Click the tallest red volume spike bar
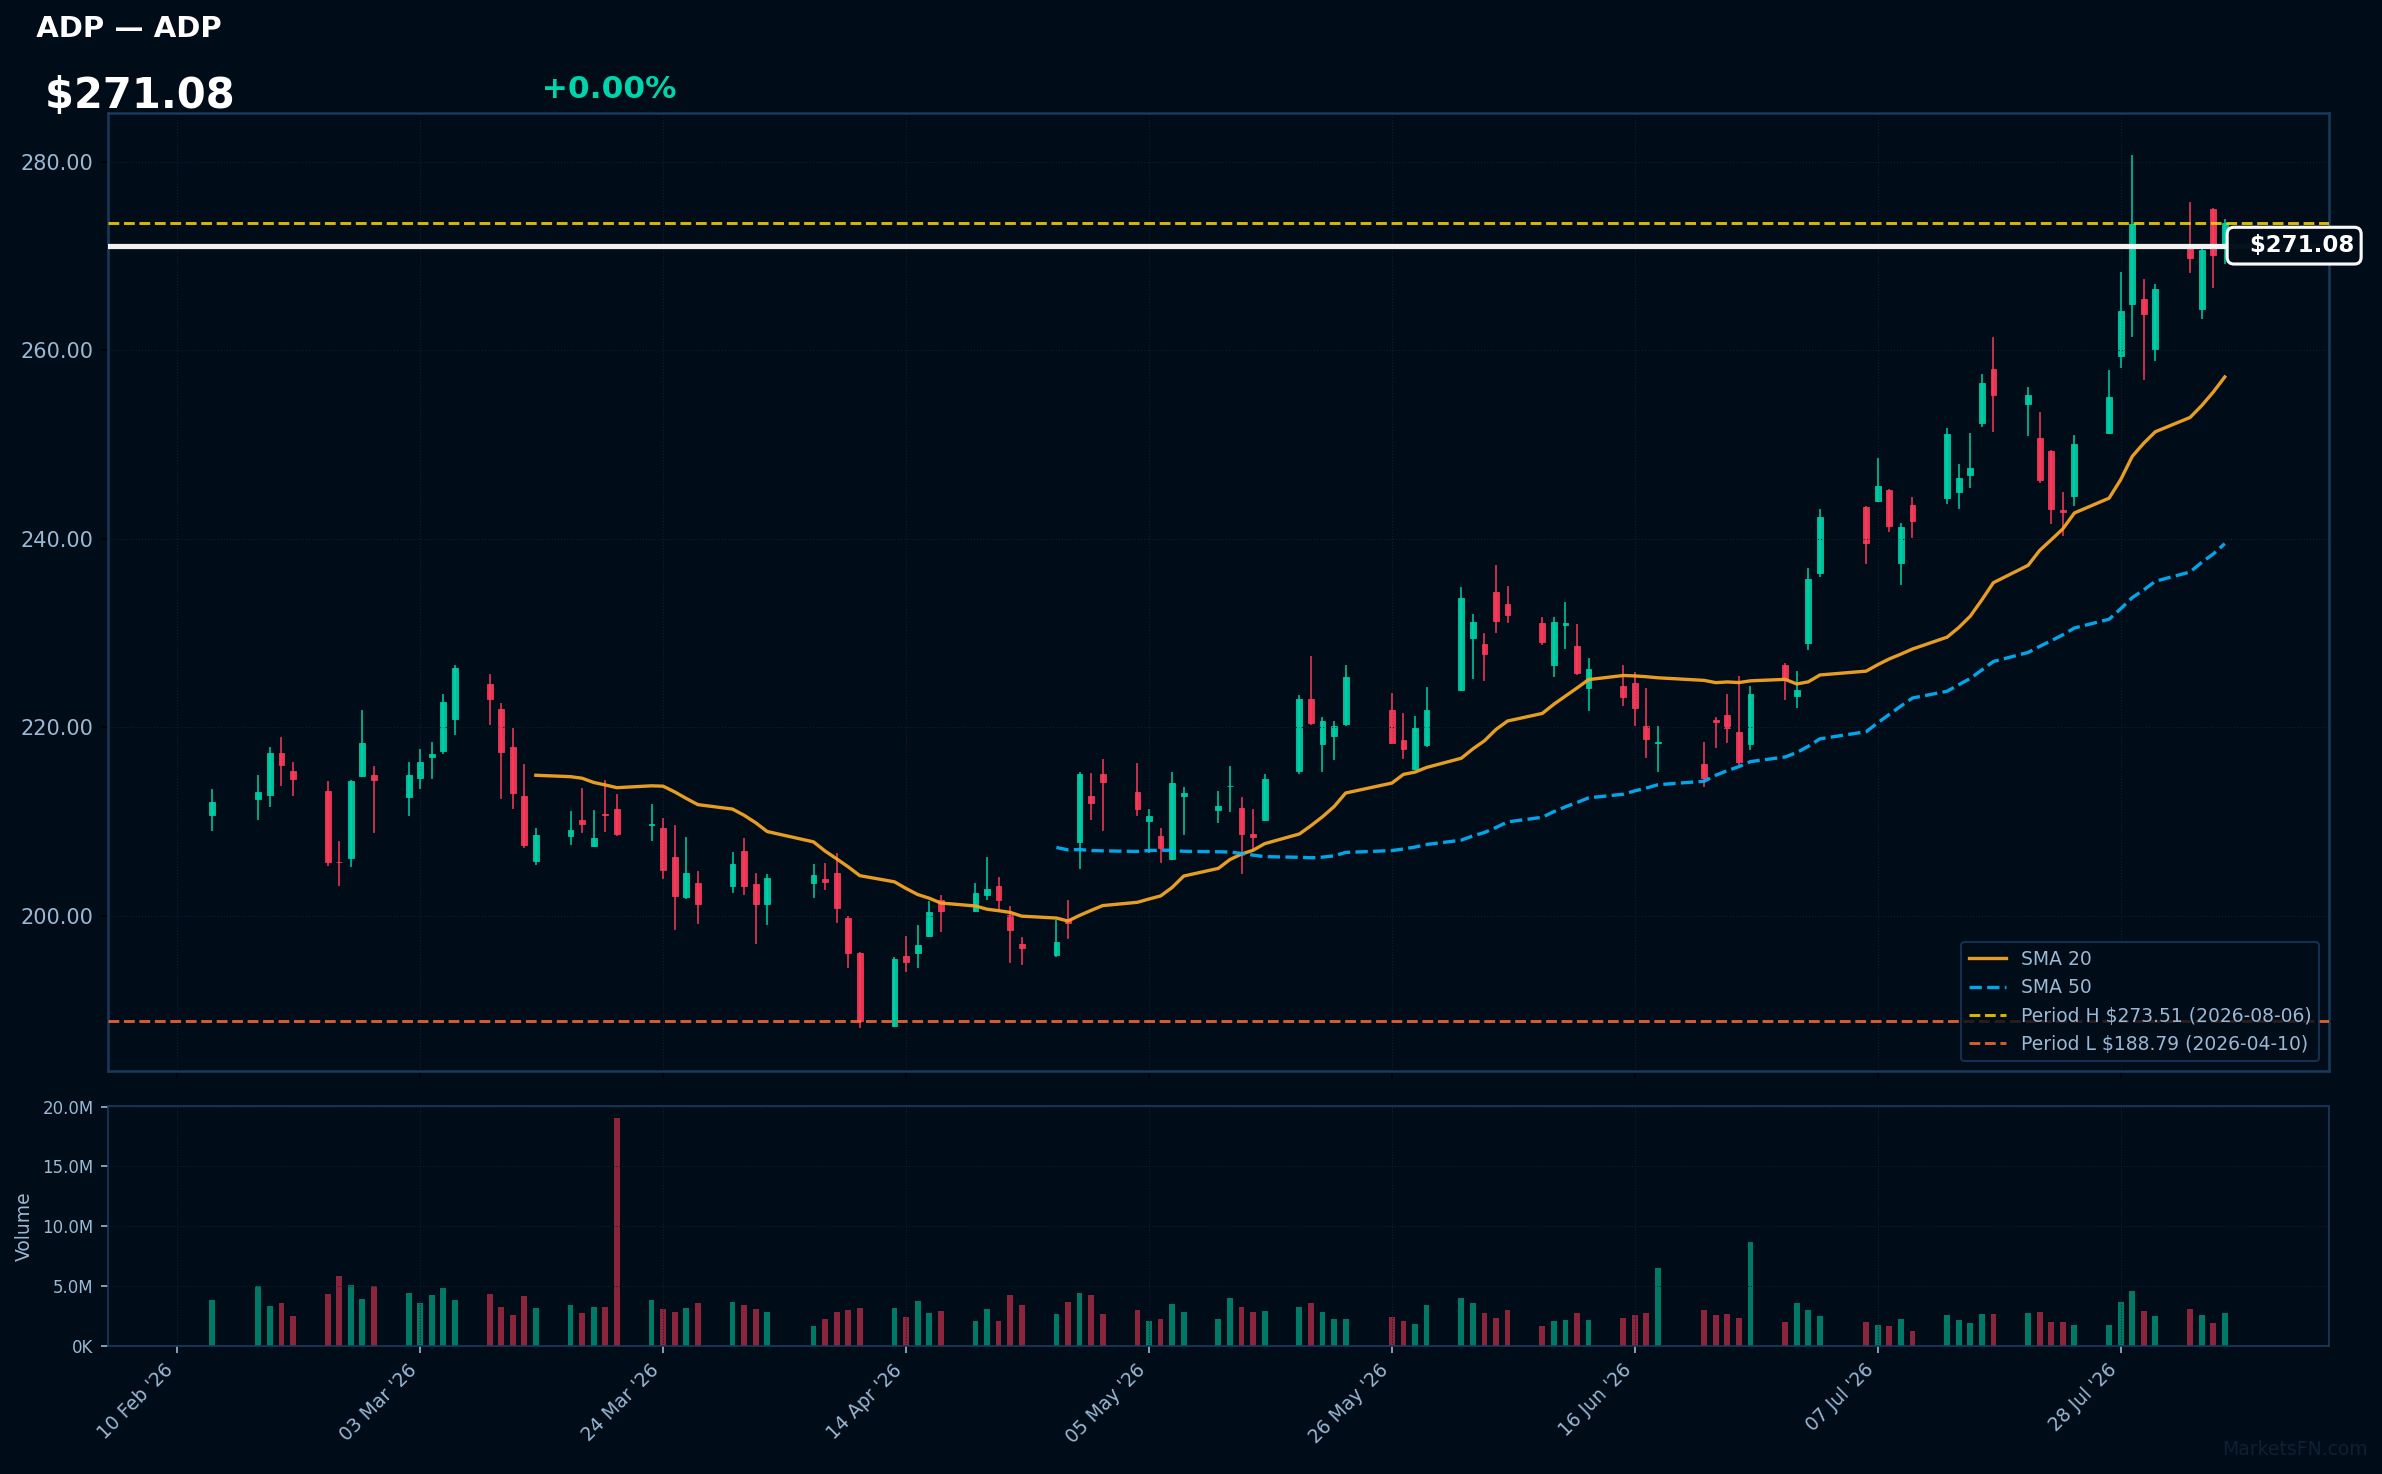2382x1474 pixels. tap(617, 1232)
